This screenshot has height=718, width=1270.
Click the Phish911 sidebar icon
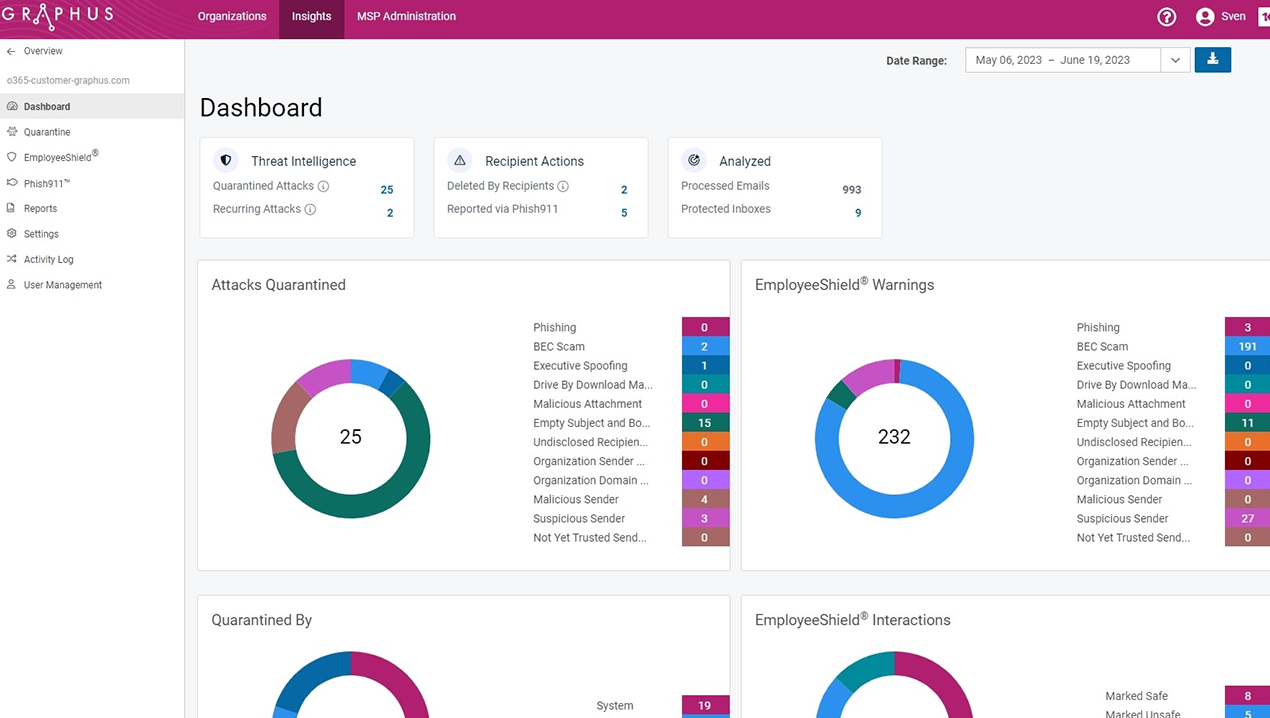tap(12, 183)
